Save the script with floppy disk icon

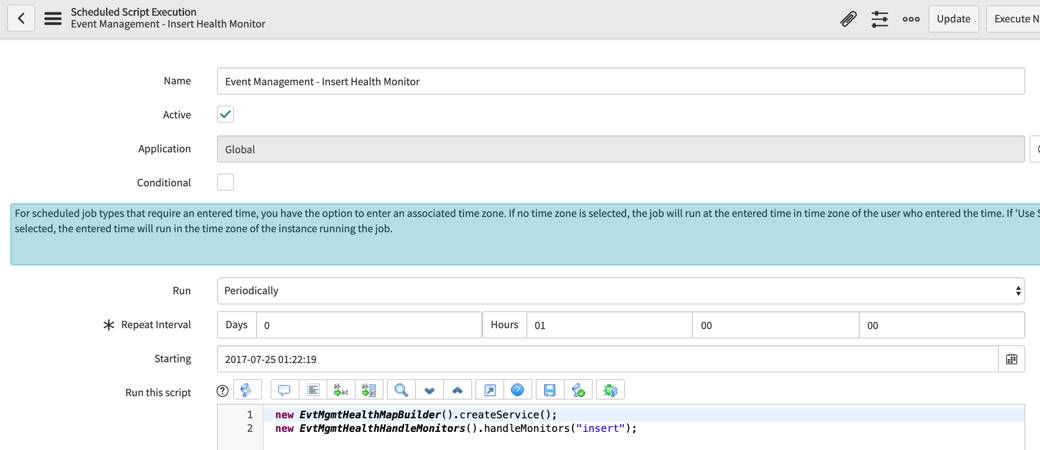550,390
